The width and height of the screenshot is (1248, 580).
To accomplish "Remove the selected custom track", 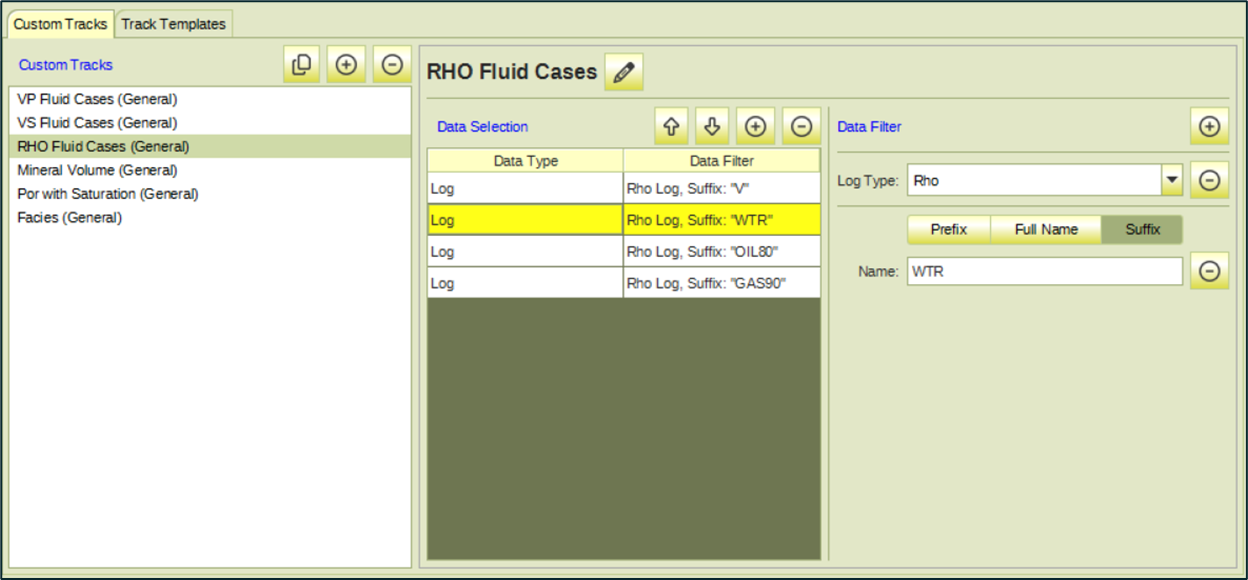I will (x=392, y=65).
